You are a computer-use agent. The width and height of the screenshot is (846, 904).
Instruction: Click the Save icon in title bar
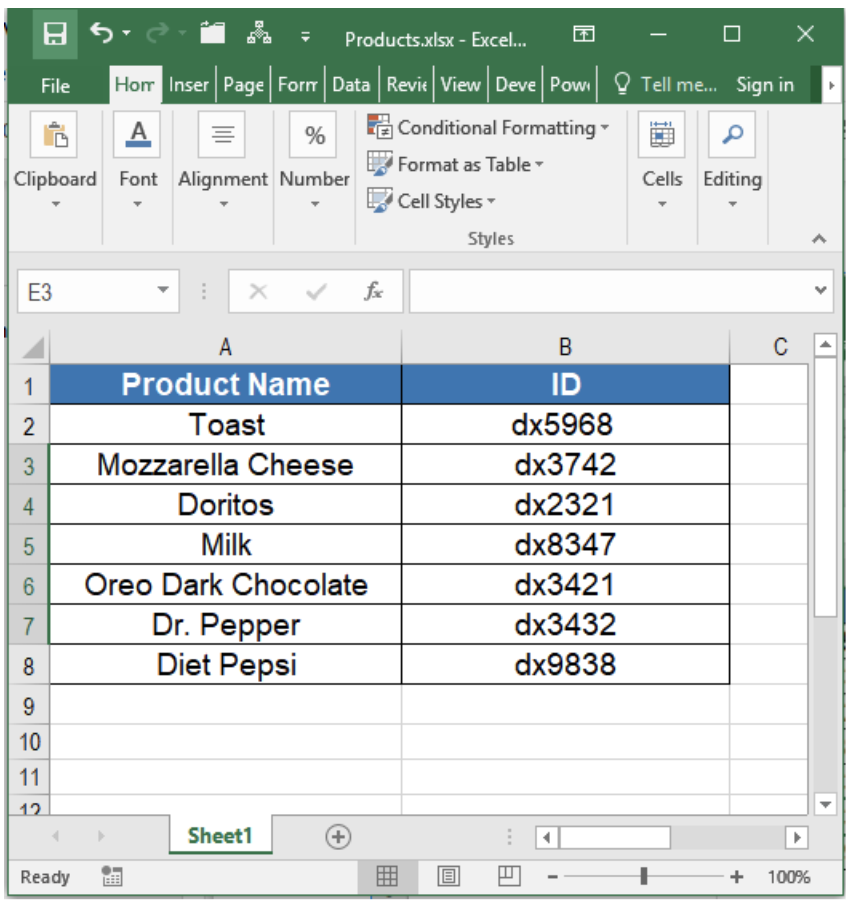[x=55, y=33]
